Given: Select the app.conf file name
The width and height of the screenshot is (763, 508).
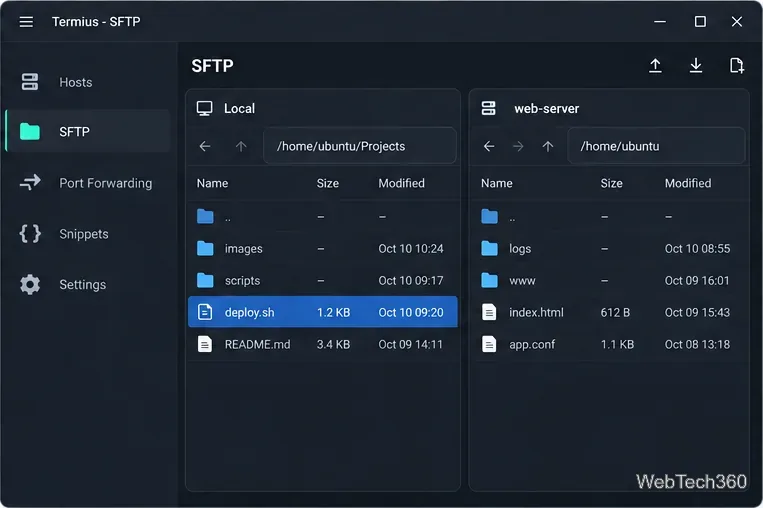Looking at the screenshot, I should [532, 344].
